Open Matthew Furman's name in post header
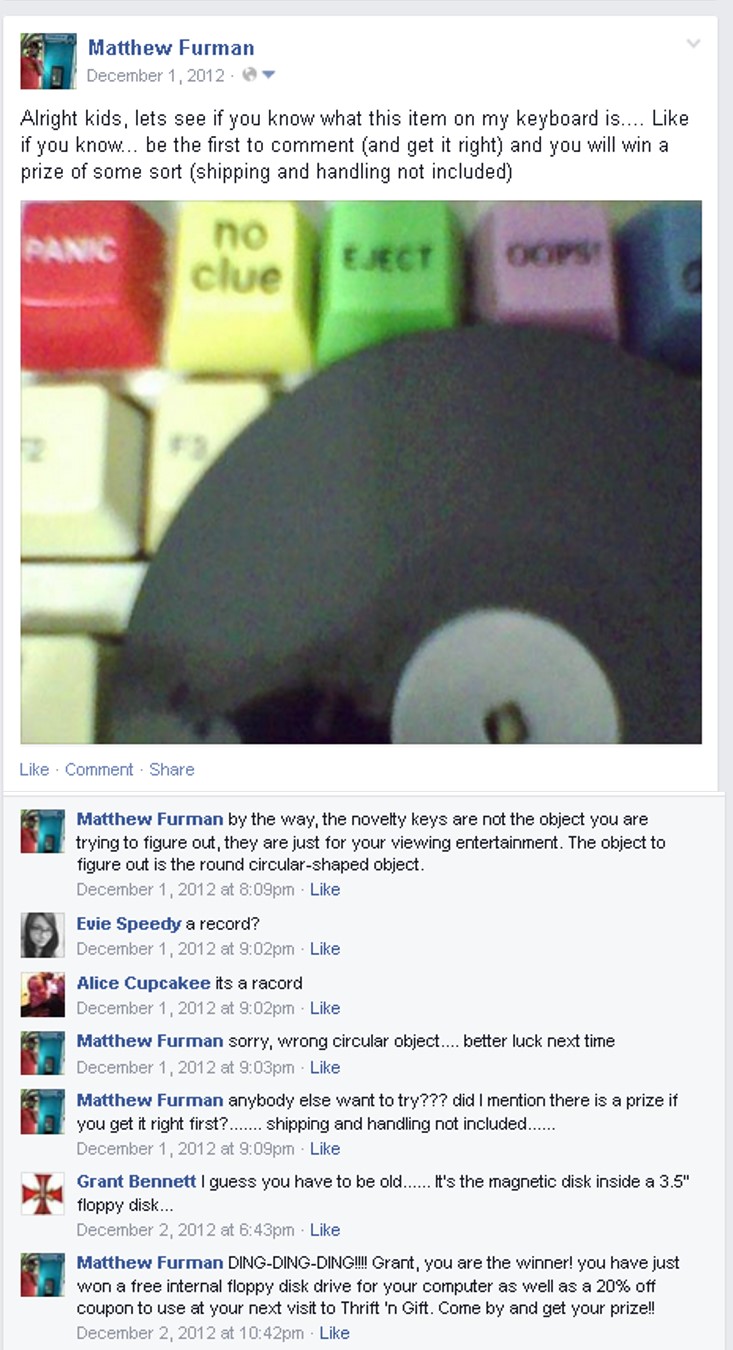 pos(171,47)
